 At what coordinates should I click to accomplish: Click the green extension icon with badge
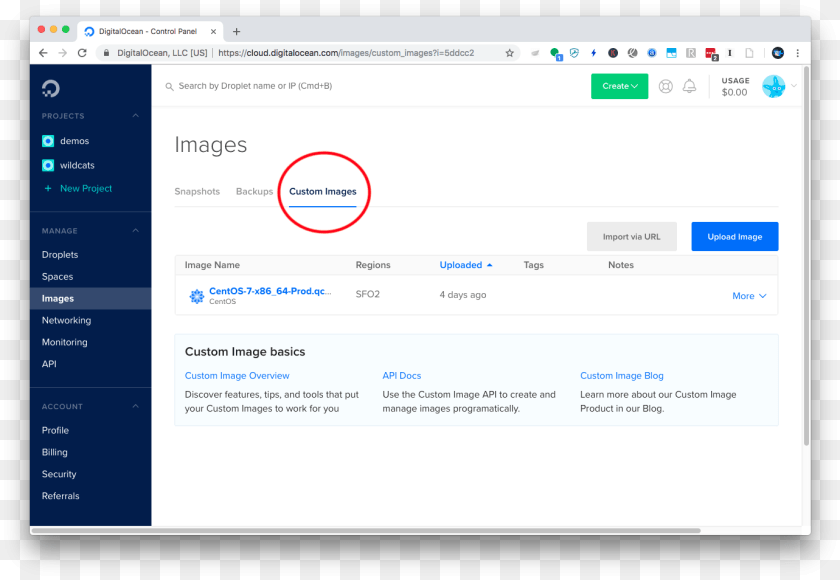pos(556,54)
